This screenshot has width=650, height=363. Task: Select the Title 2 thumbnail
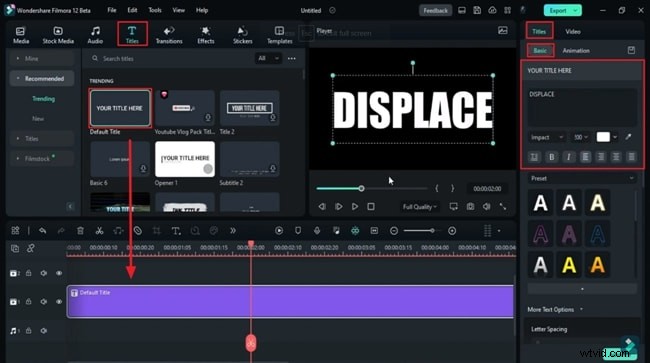pyautogui.click(x=250, y=108)
